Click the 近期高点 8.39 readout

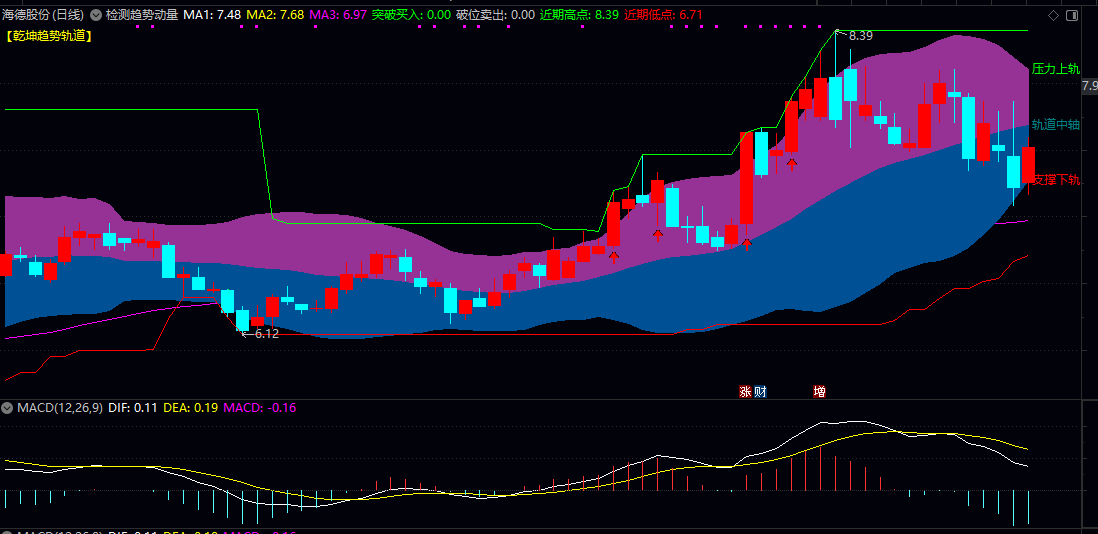point(579,15)
